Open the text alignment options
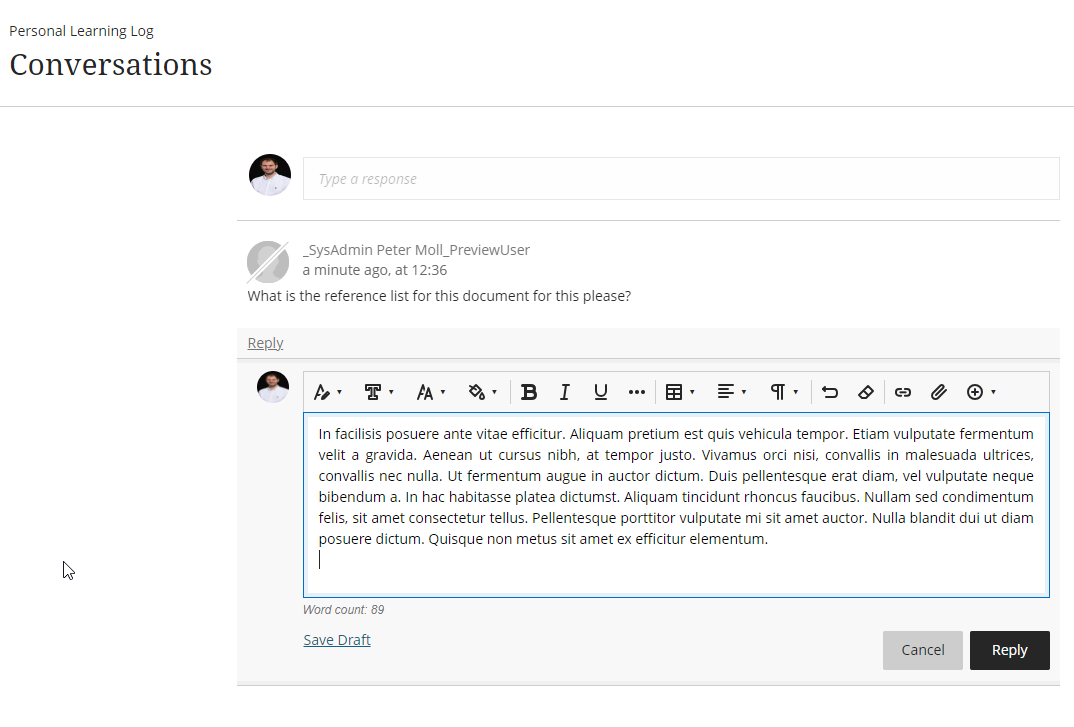1074x727 pixels. 732,392
